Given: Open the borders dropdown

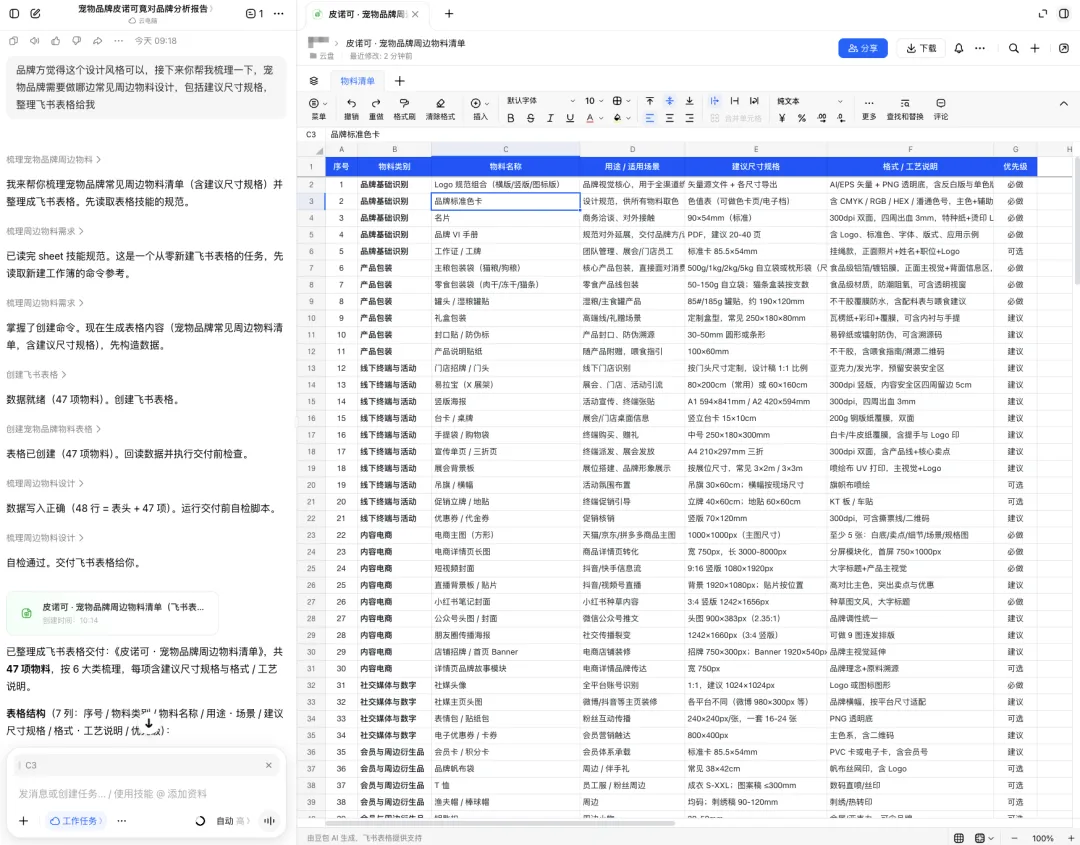Looking at the screenshot, I should tap(622, 101).
